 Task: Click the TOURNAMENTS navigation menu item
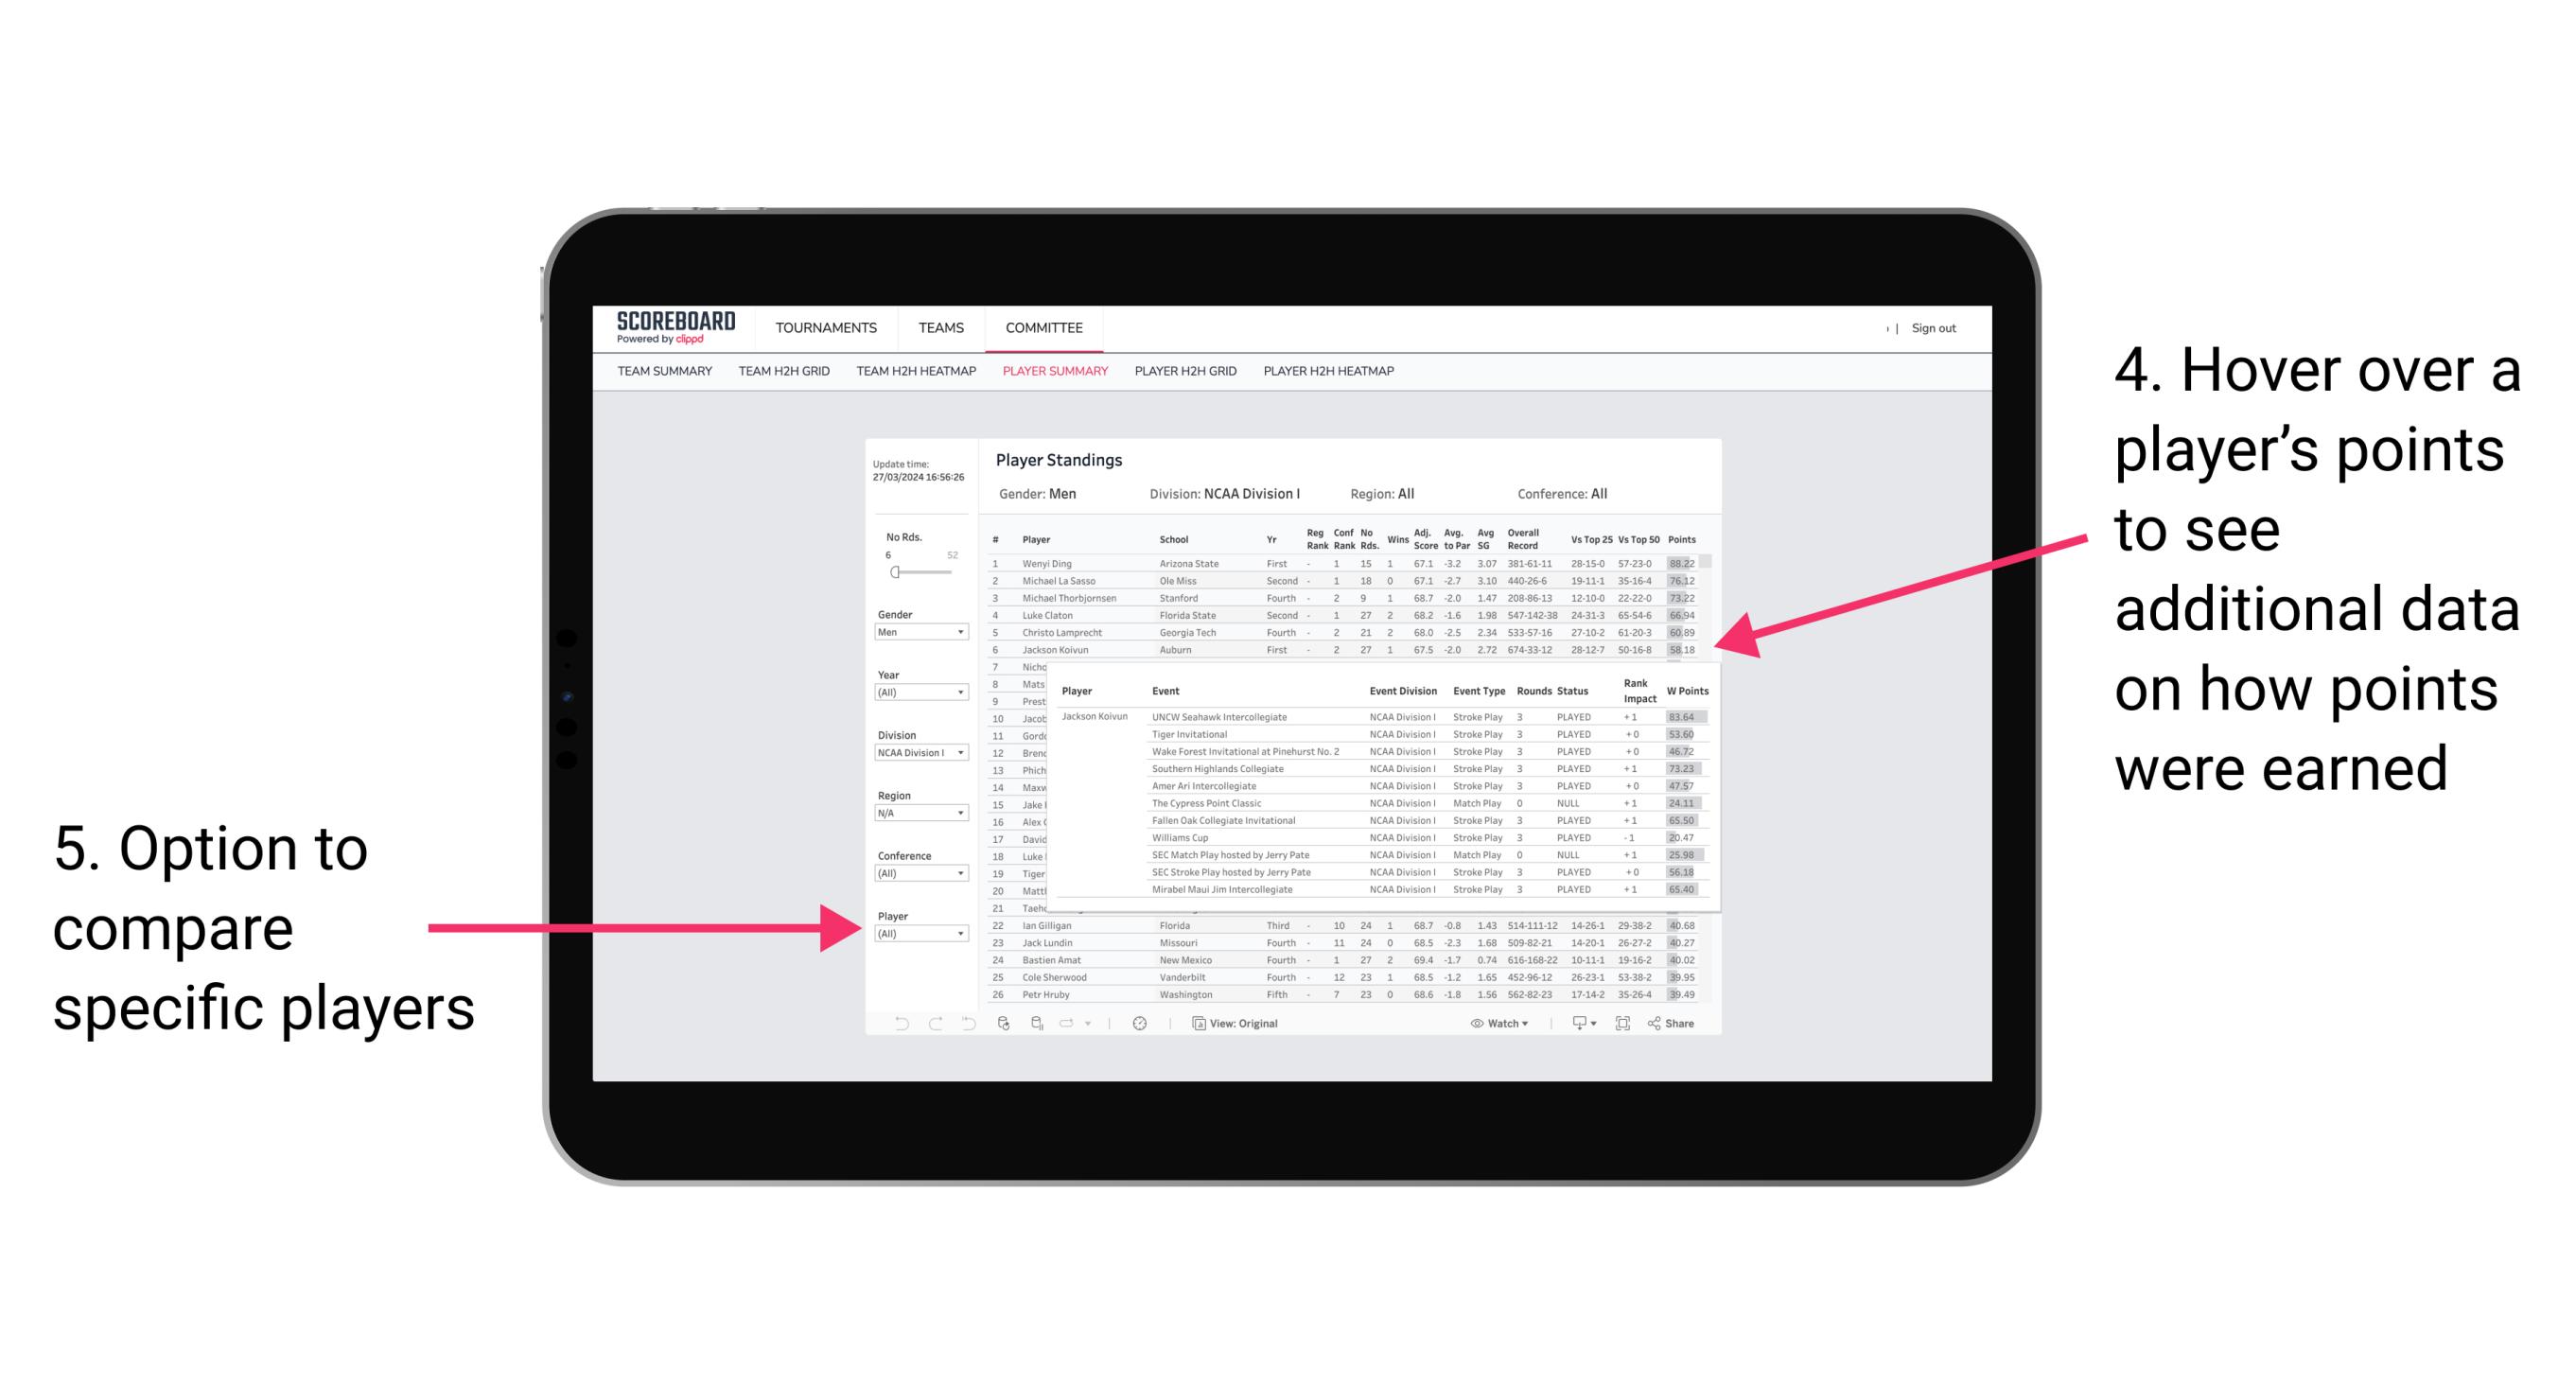(x=826, y=327)
